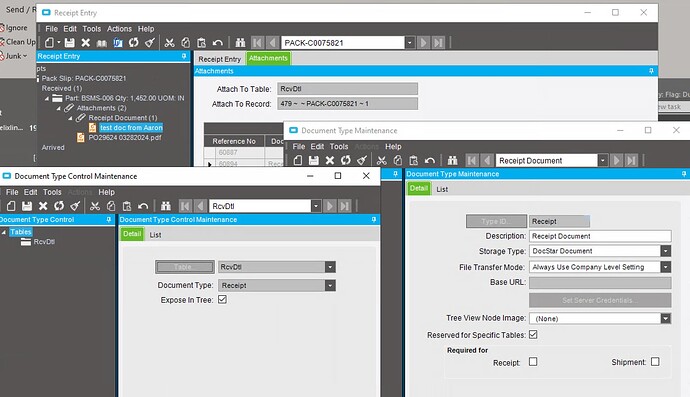Collapse the Receipt Document (1) tree node

pyautogui.click(x=70, y=118)
